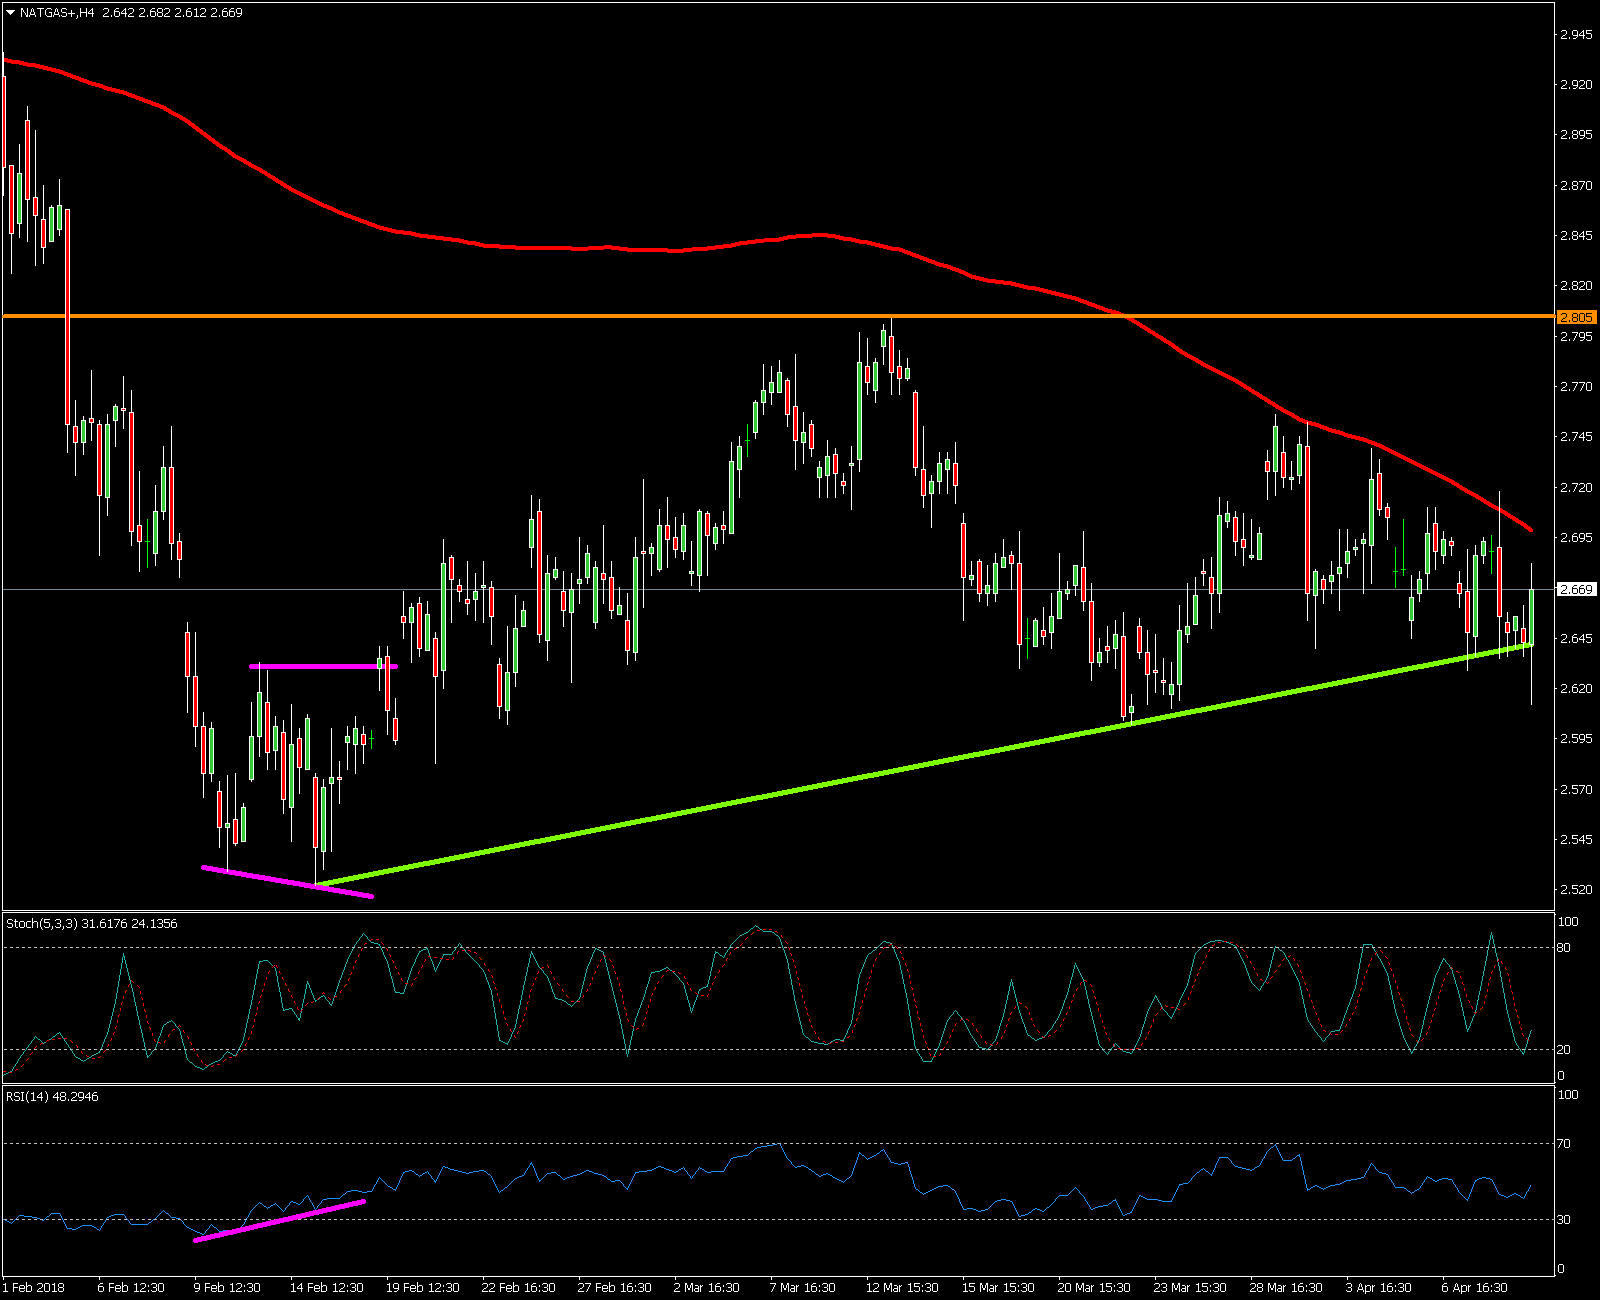The width and height of the screenshot is (1600, 1300).
Task: Click the triangle arrow beside NATGAS+,H4
Action: click(x=10, y=13)
